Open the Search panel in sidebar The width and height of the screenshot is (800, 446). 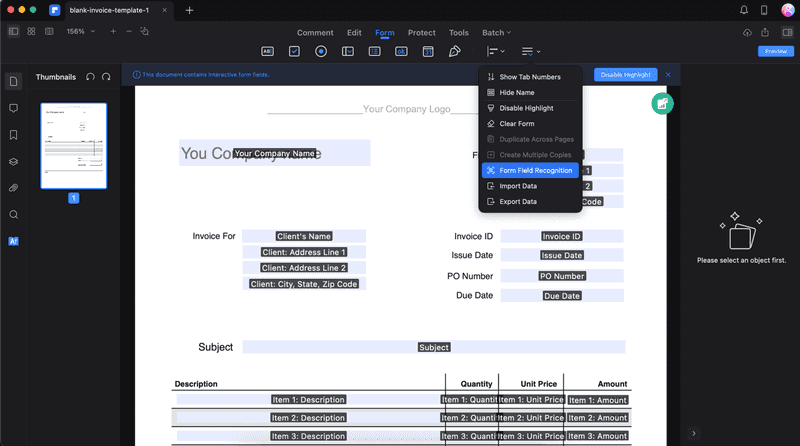tap(14, 214)
